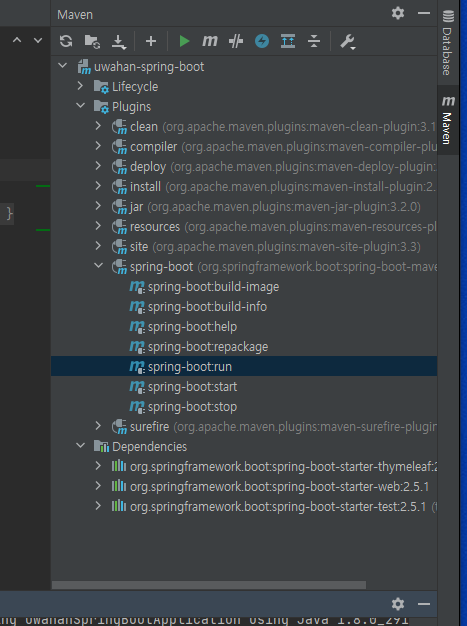Collapse the uwahan-spring-boot project node

[x=63, y=65]
